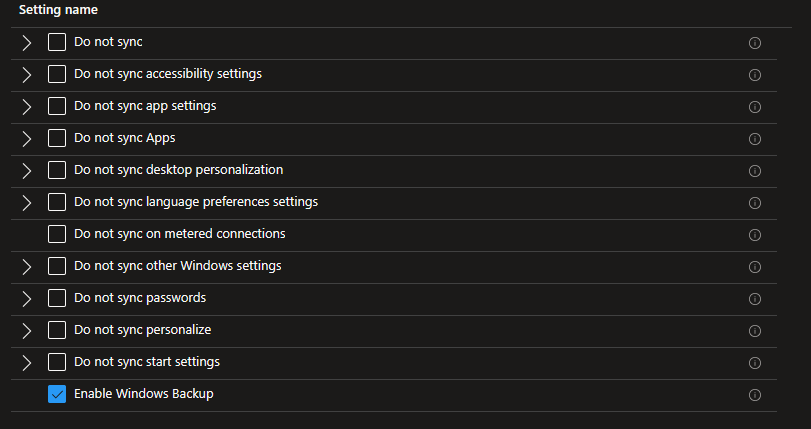Expand Do not sync language preferences settings
Image resolution: width=811 pixels, height=429 pixels.
(x=27, y=202)
